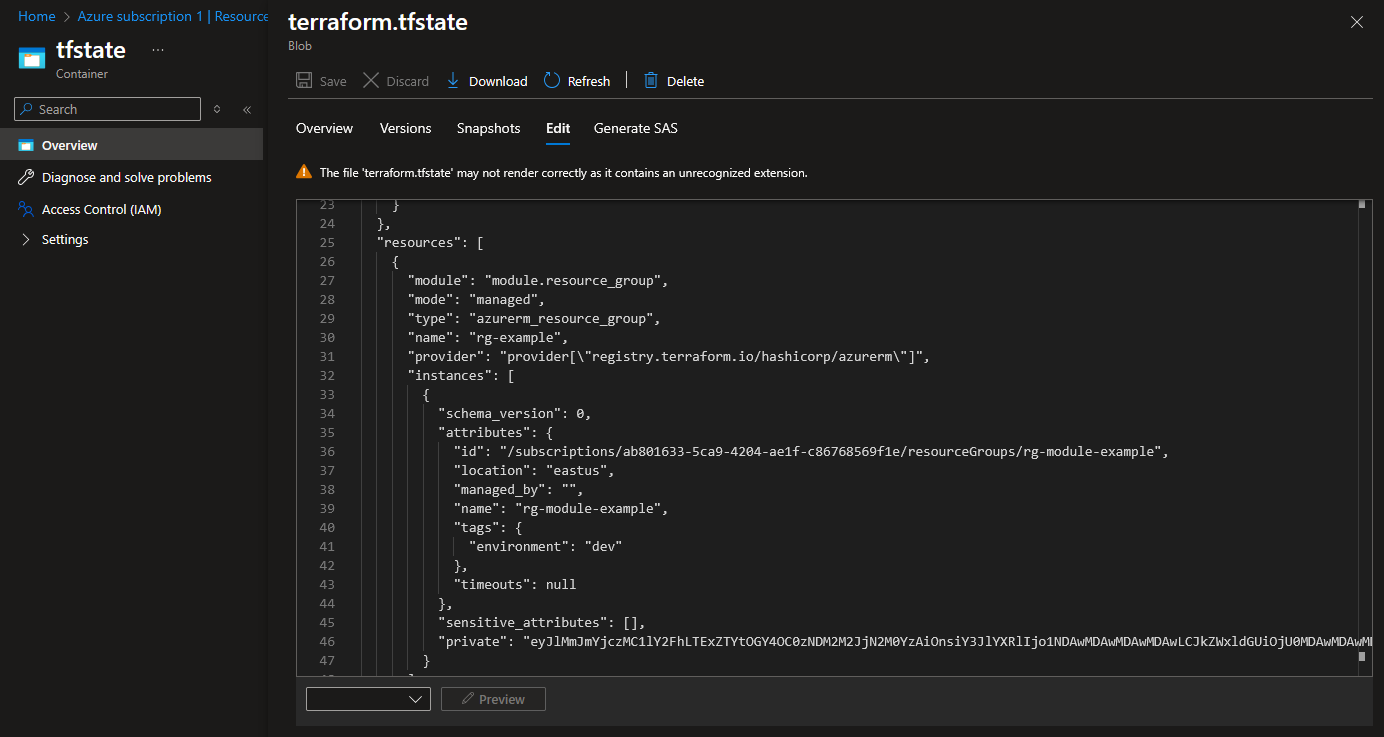Click the Discard button
Image resolution: width=1384 pixels, height=737 pixels.
coord(396,81)
